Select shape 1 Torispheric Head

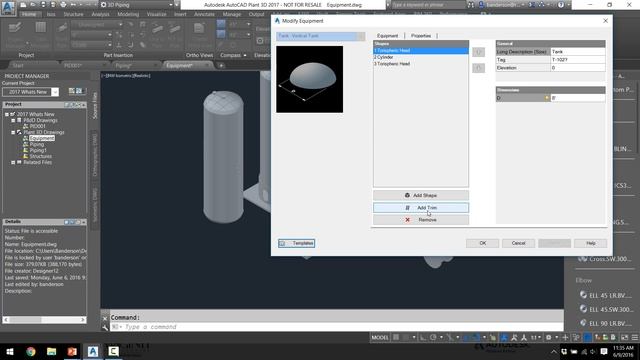pos(421,51)
